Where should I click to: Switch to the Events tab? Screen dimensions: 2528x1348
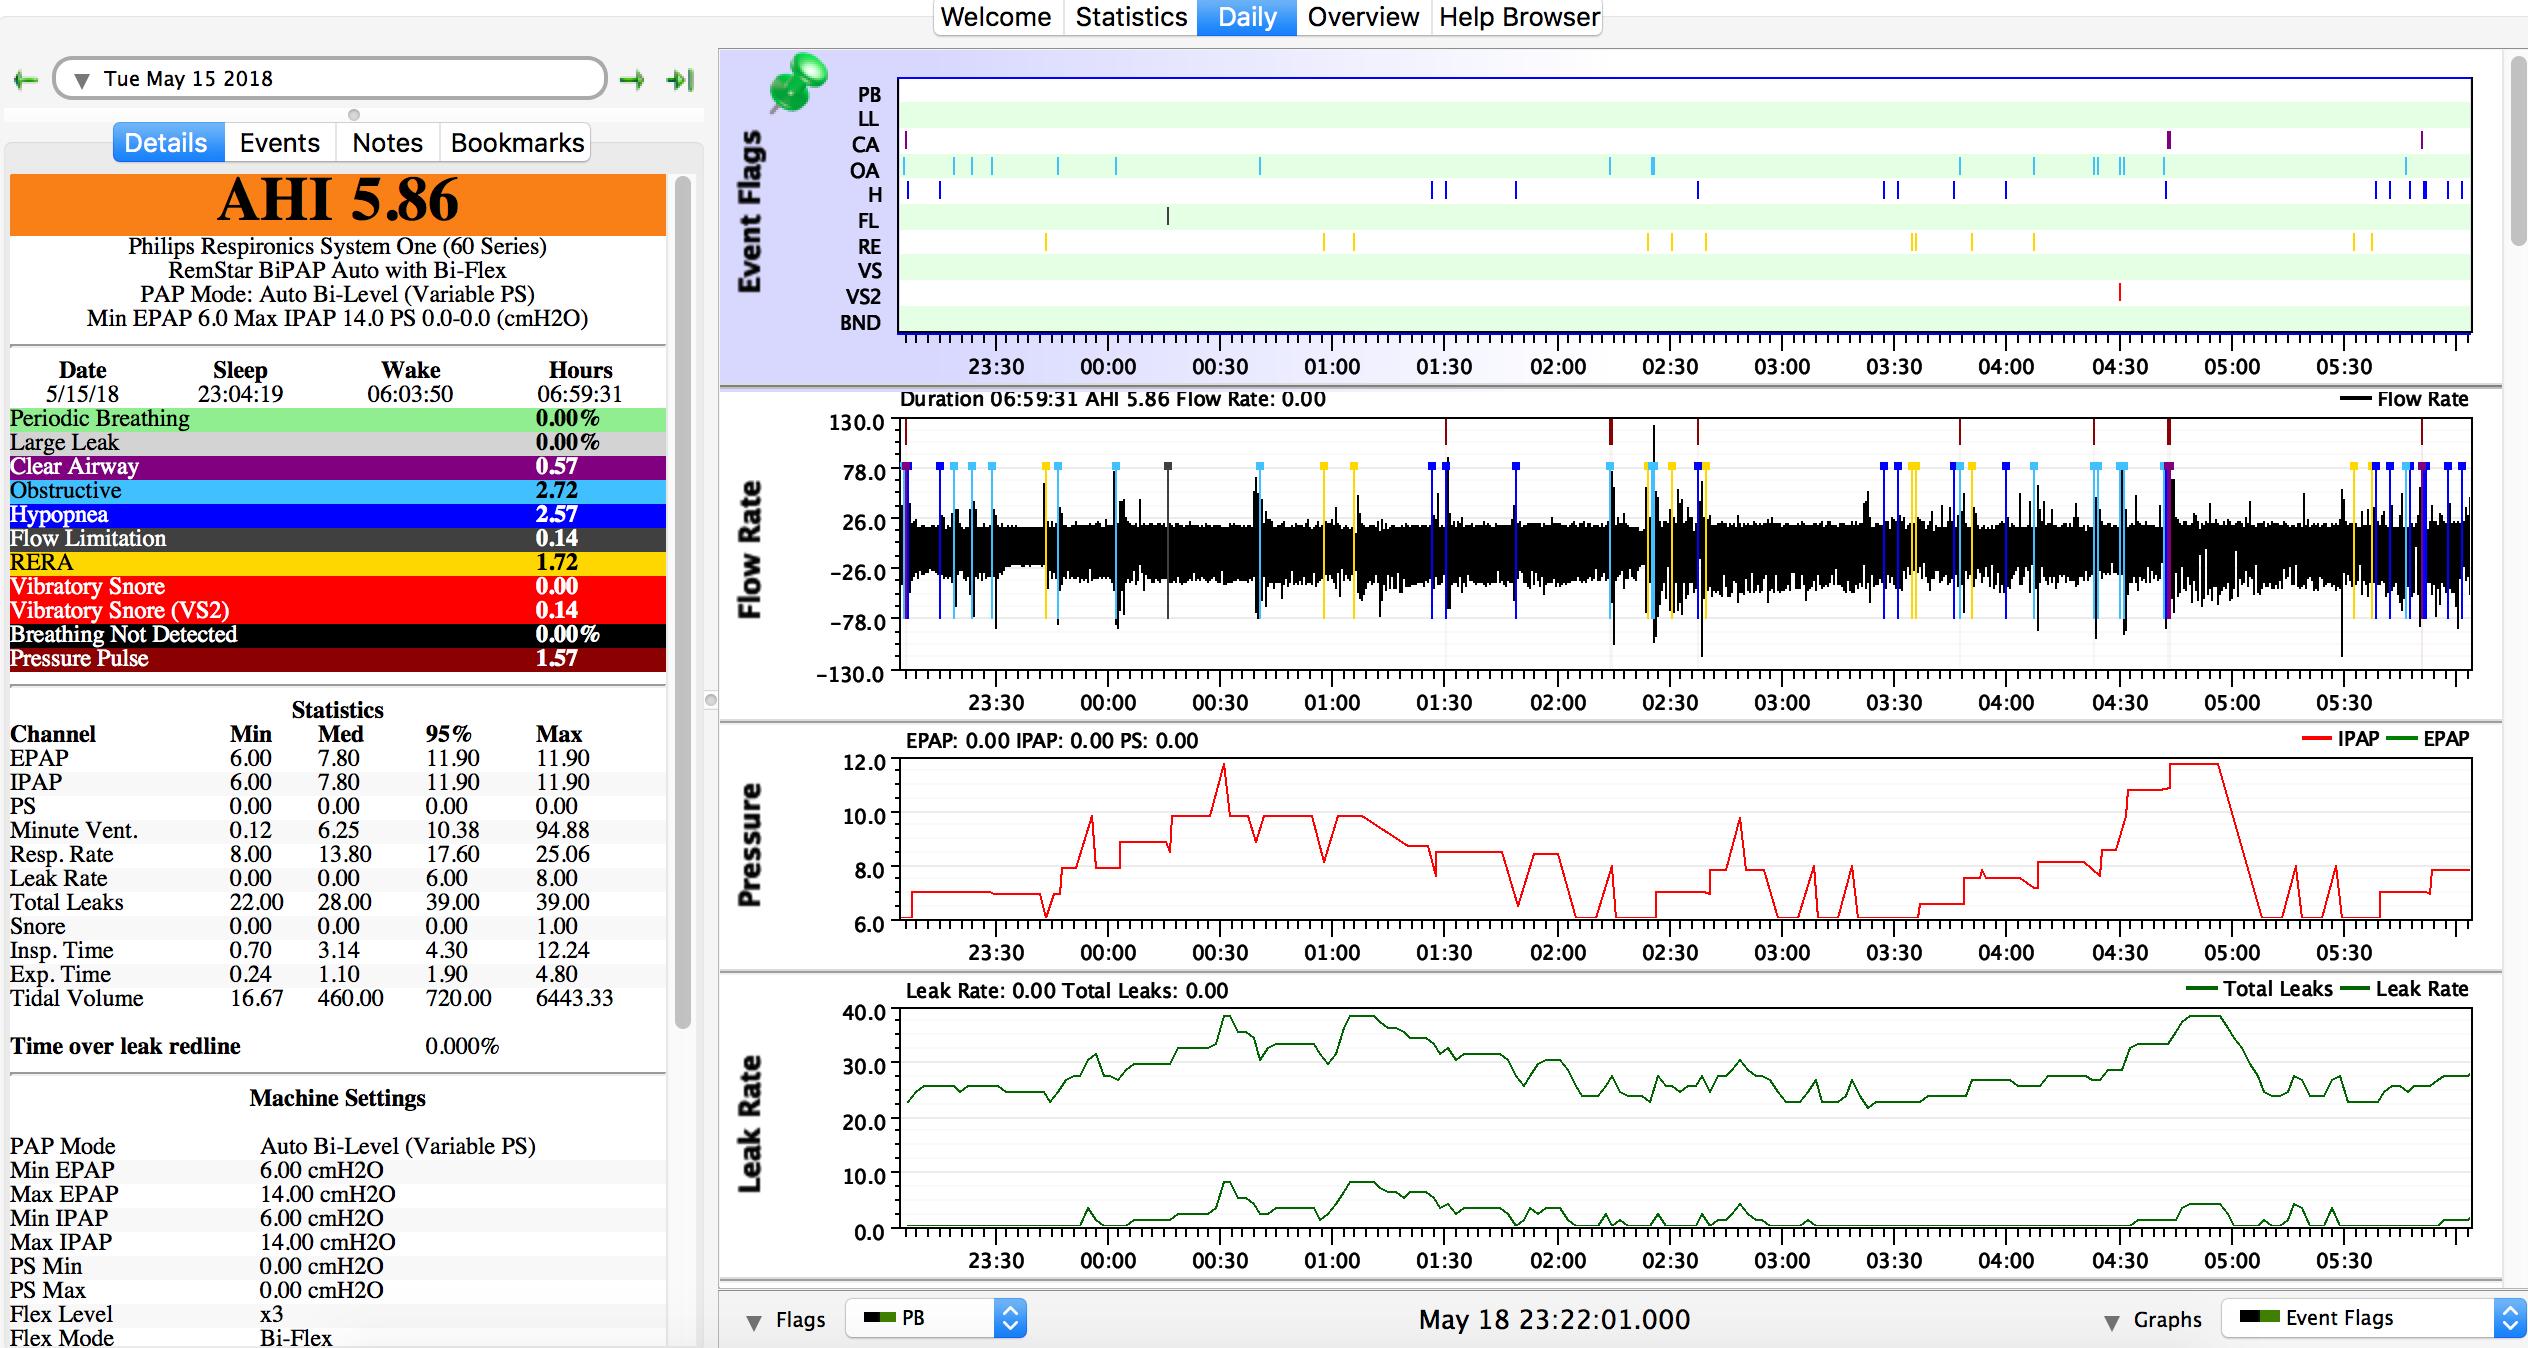point(279,143)
